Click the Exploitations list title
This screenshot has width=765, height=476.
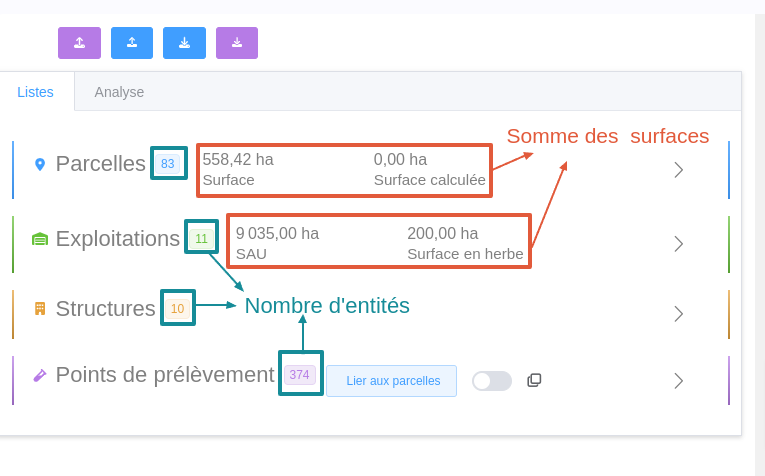tap(117, 239)
